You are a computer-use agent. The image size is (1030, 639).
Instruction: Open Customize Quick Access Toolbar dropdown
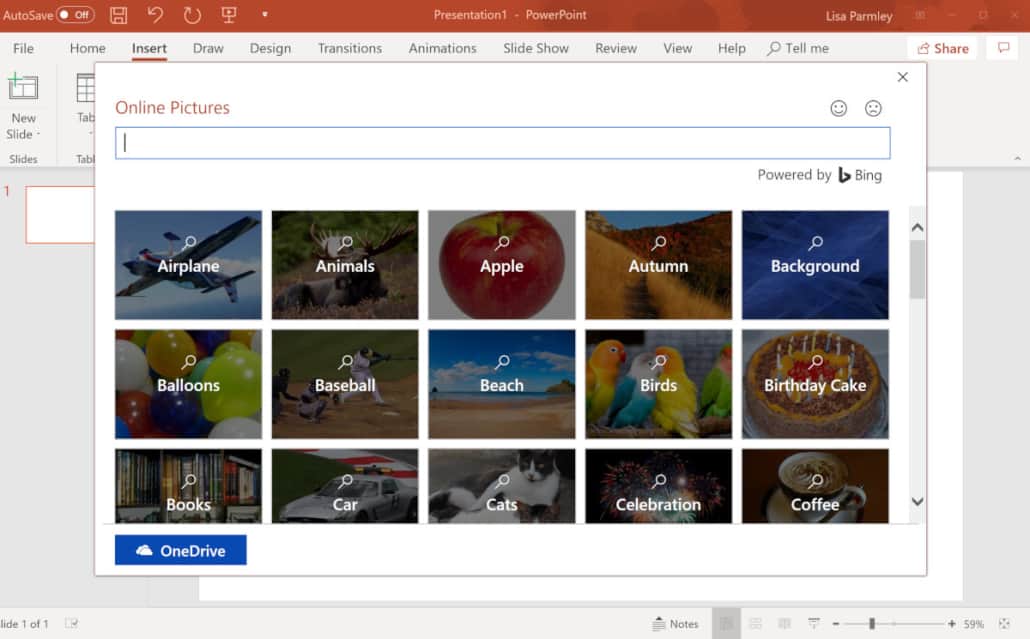264,14
